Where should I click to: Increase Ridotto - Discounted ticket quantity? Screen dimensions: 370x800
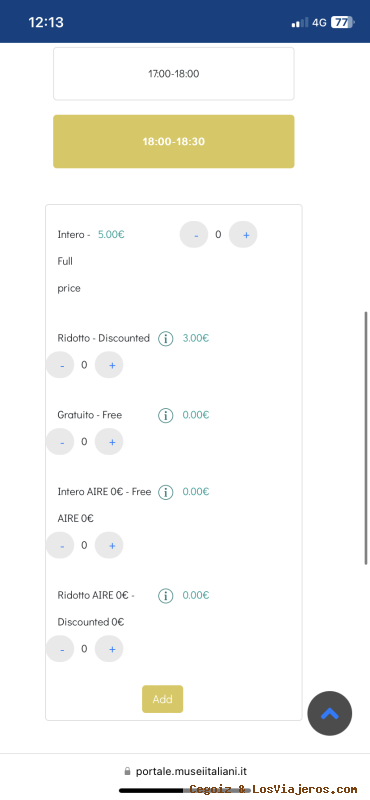[109, 365]
